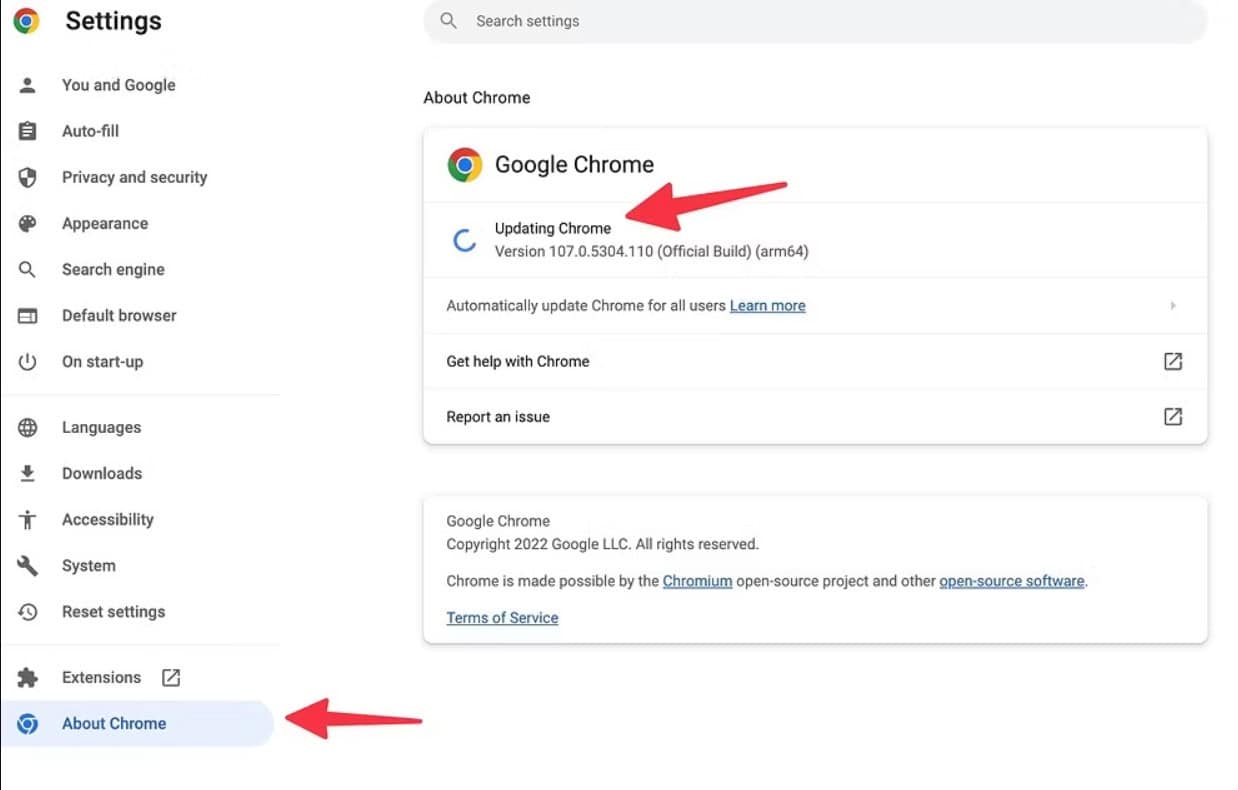1238x790 pixels.
Task: Click the Search engine magnifier icon
Action: point(28,269)
